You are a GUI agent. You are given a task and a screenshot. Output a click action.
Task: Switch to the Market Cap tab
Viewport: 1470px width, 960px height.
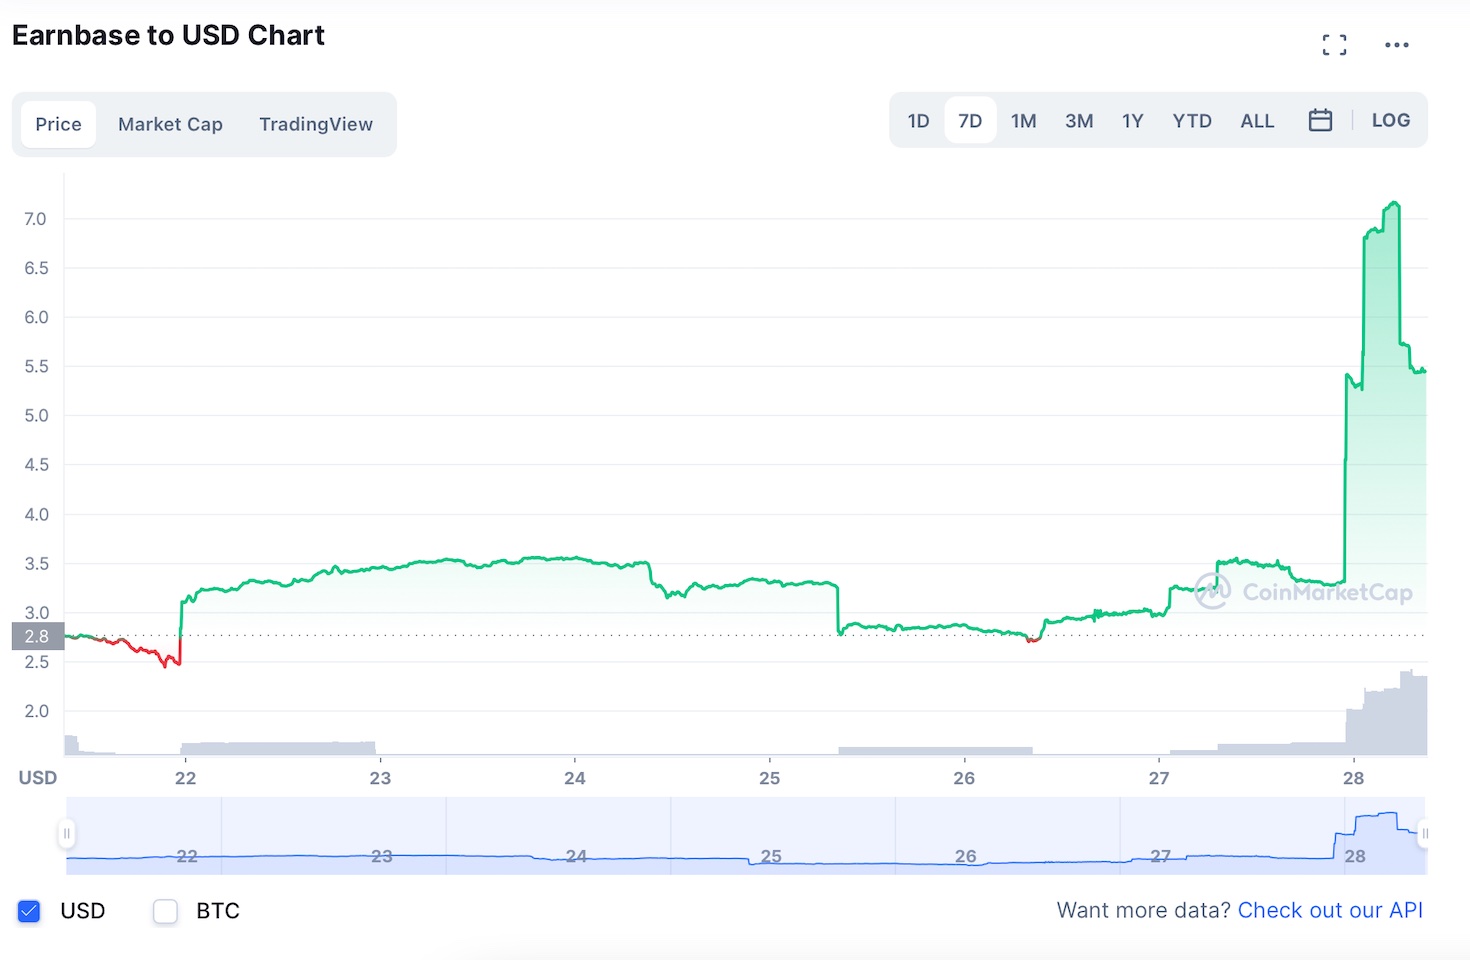(x=170, y=124)
